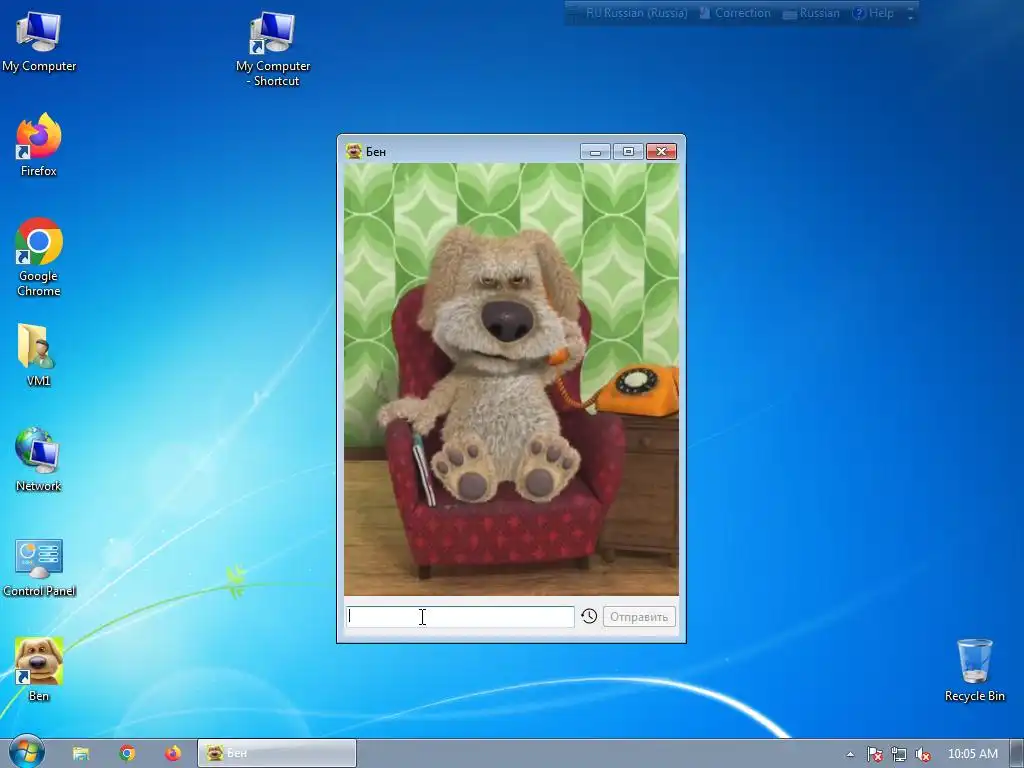Click the 10:05 AM clock

972,754
